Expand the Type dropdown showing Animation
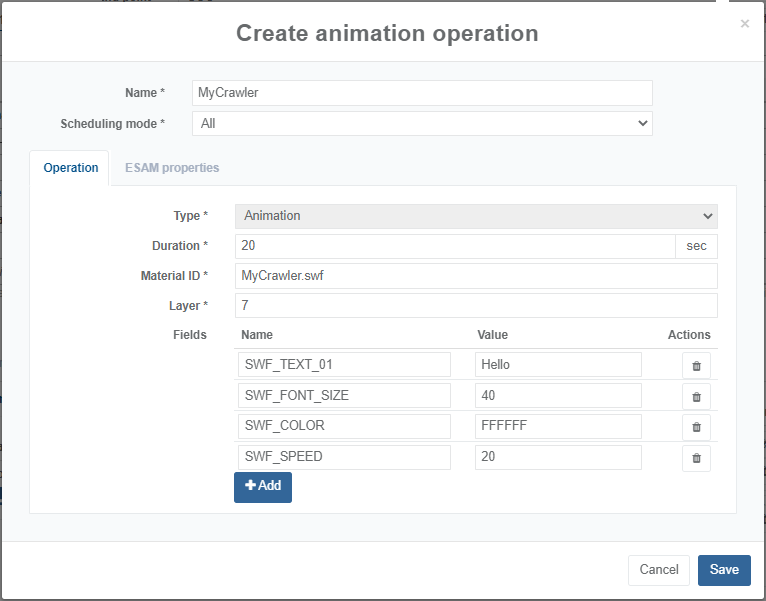766x601 pixels. tap(476, 216)
